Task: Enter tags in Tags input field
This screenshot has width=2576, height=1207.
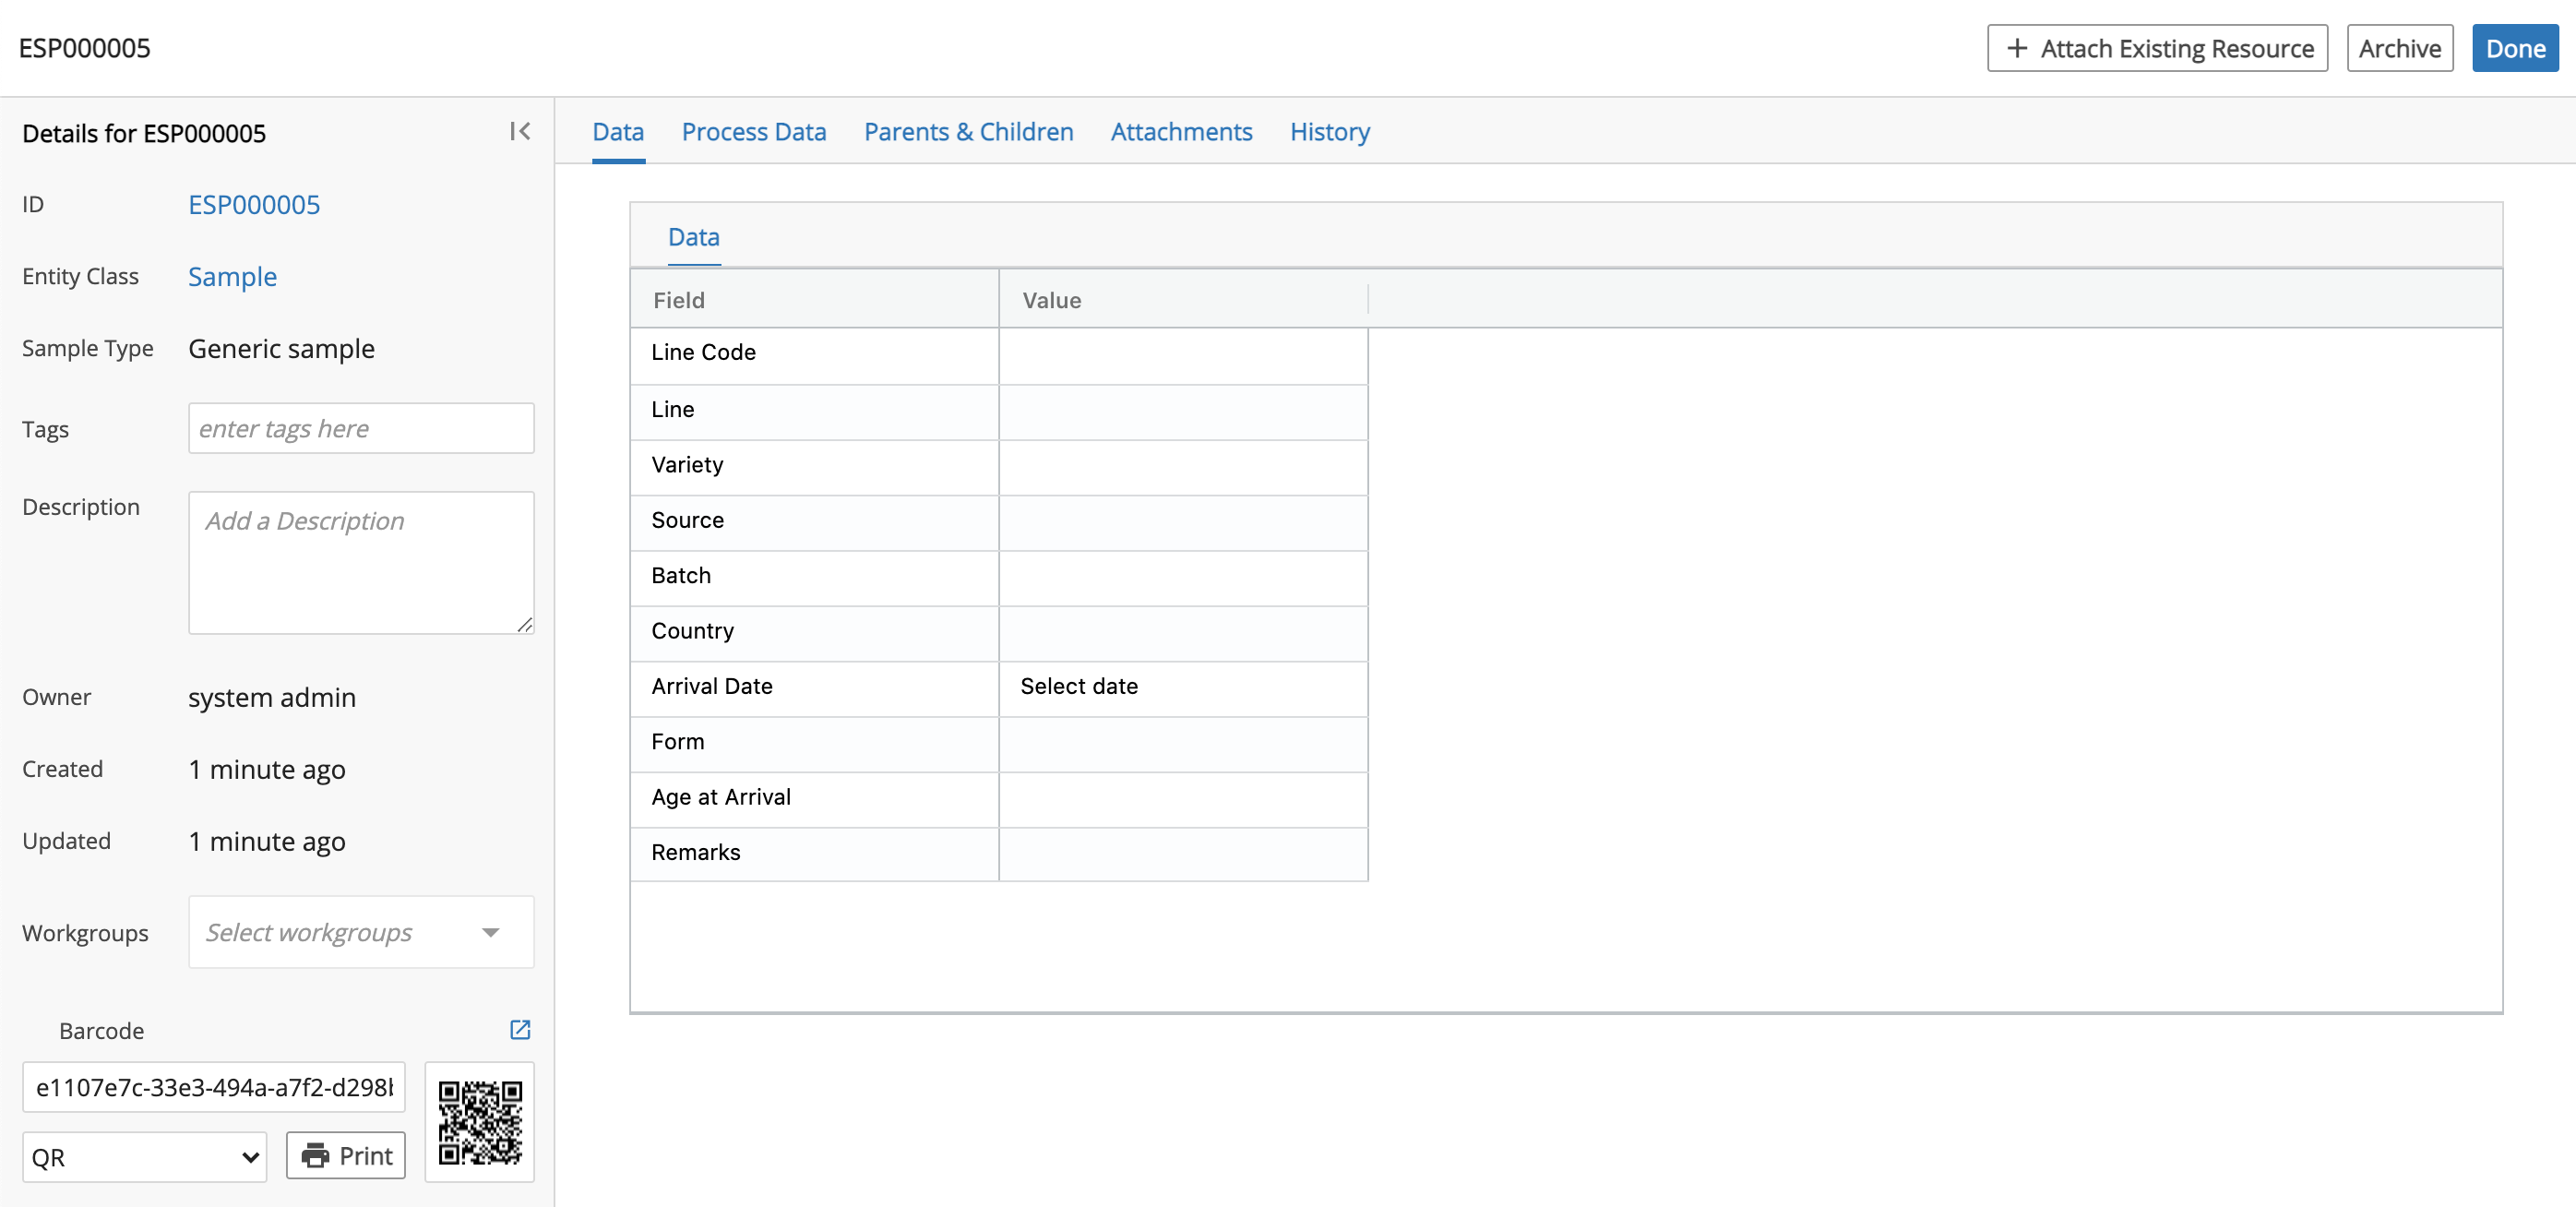Action: point(362,428)
